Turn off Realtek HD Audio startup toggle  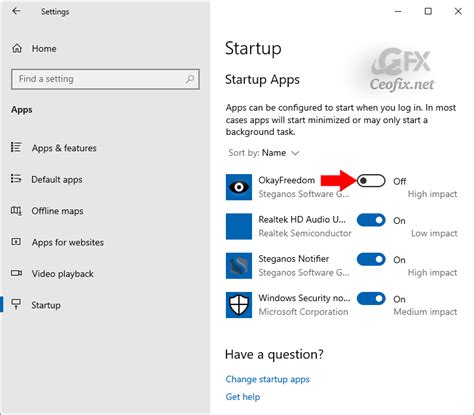click(x=371, y=220)
